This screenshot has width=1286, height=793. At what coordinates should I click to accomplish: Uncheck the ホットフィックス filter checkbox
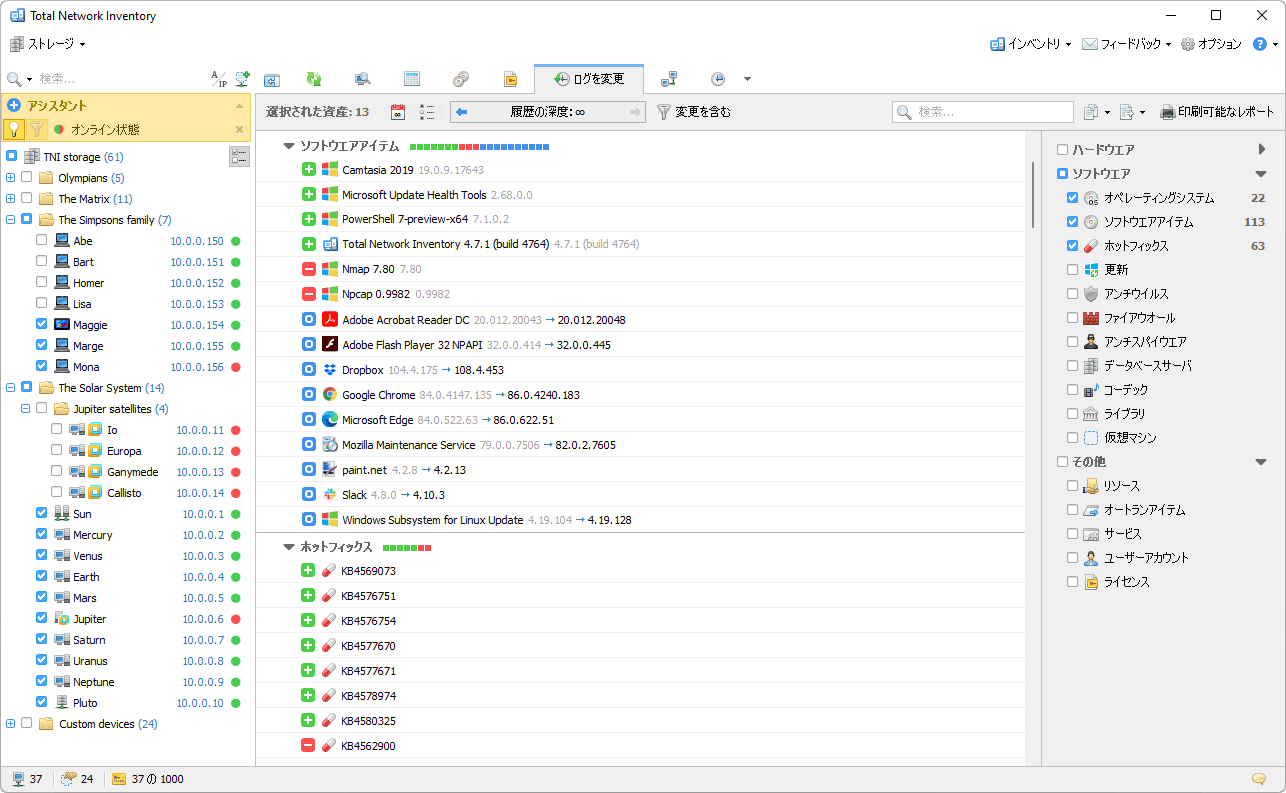(1072, 246)
